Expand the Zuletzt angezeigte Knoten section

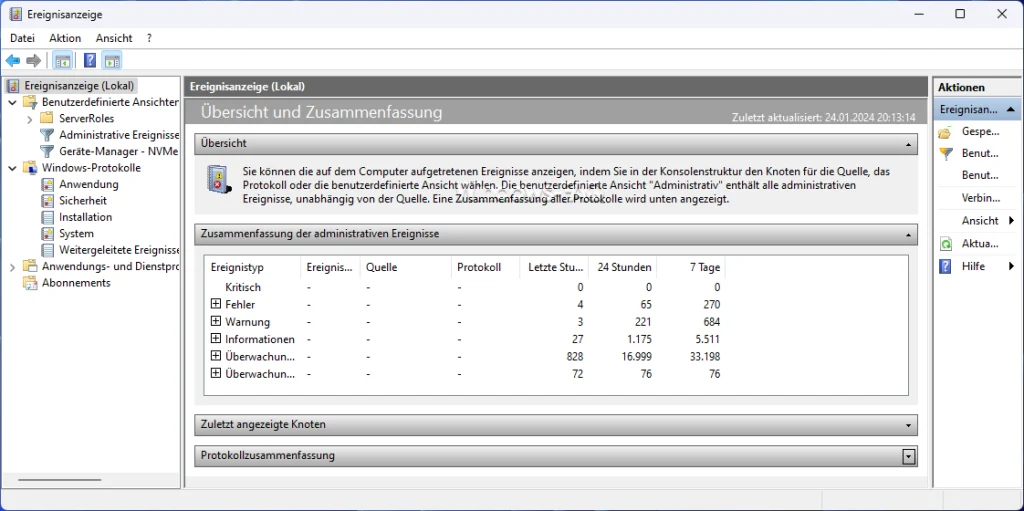click(908, 425)
